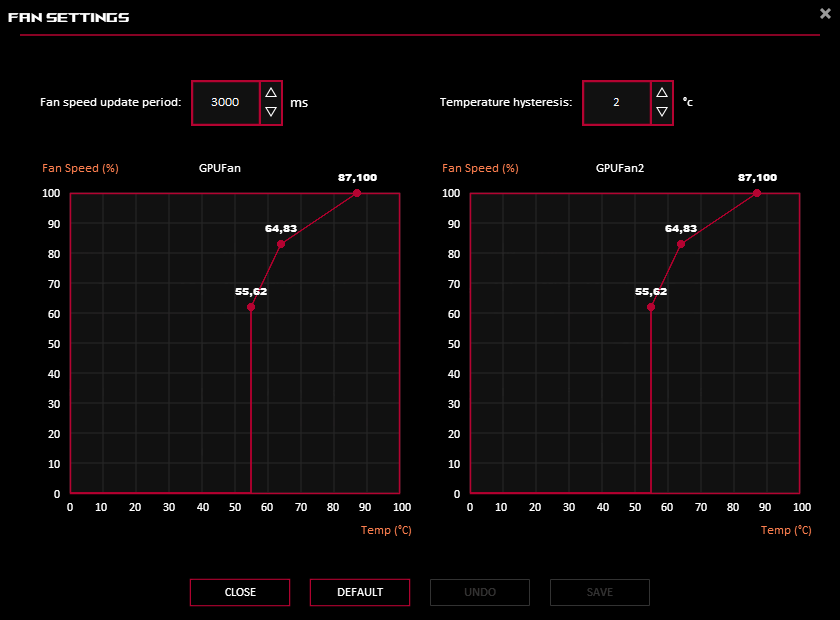Click the GPUFan2 graph title
Screen dimensions: 840x620
[x=620, y=168]
